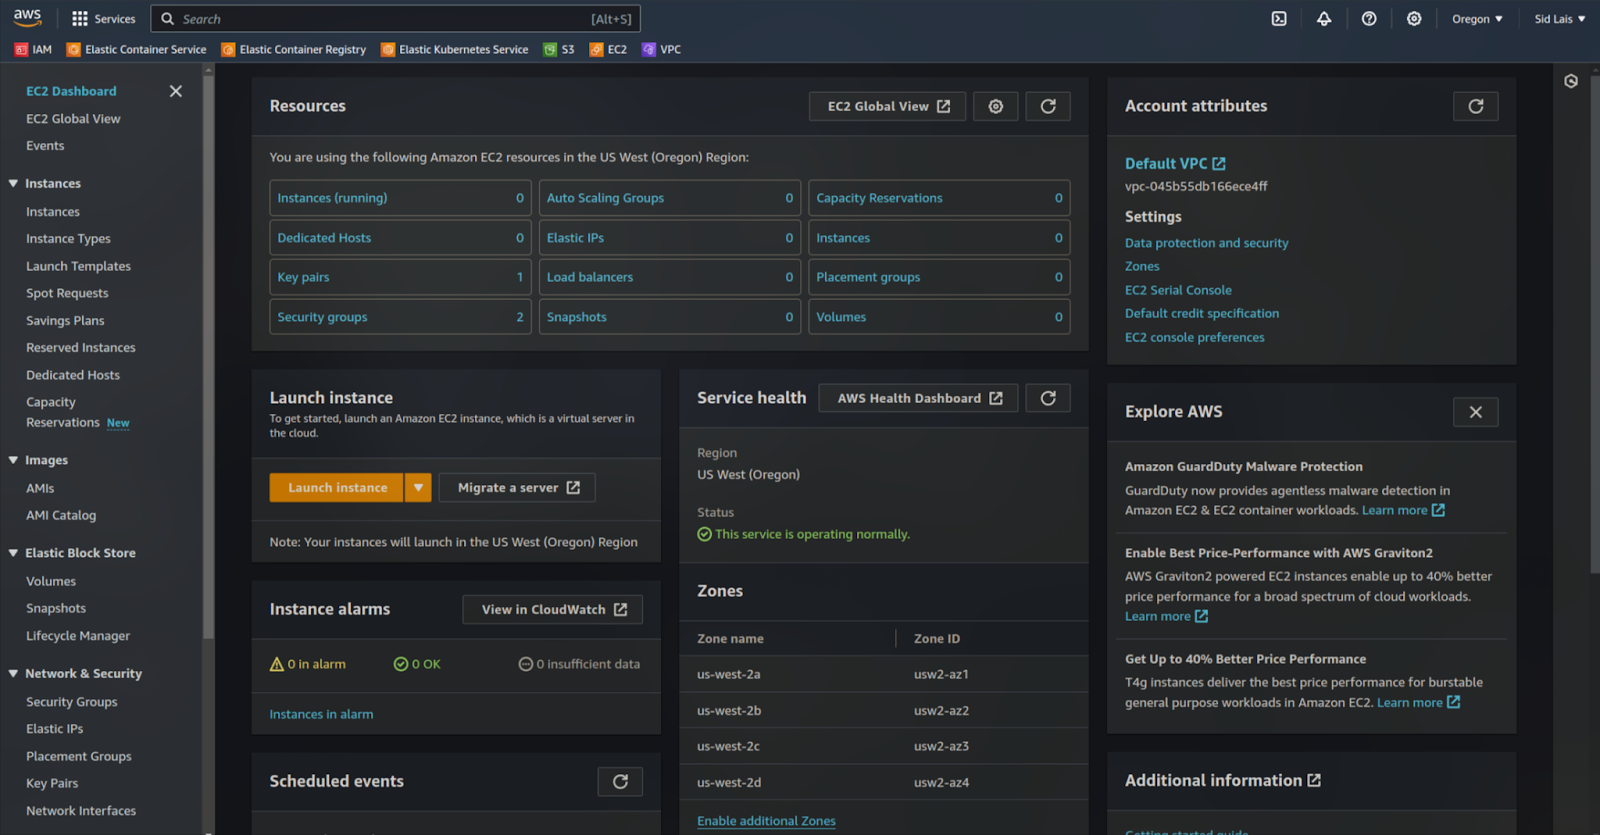Open the S3 favorite shortcut
Image resolution: width=1600 pixels, height=835 pixels.
559,49
